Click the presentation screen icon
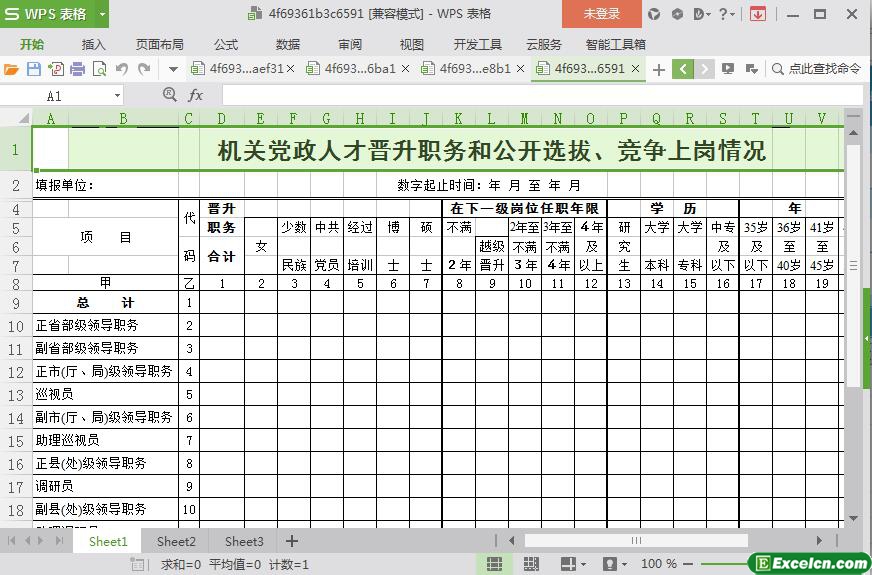Screen dimensions: 872x575 pyautogui.click(x=727, y=69)
